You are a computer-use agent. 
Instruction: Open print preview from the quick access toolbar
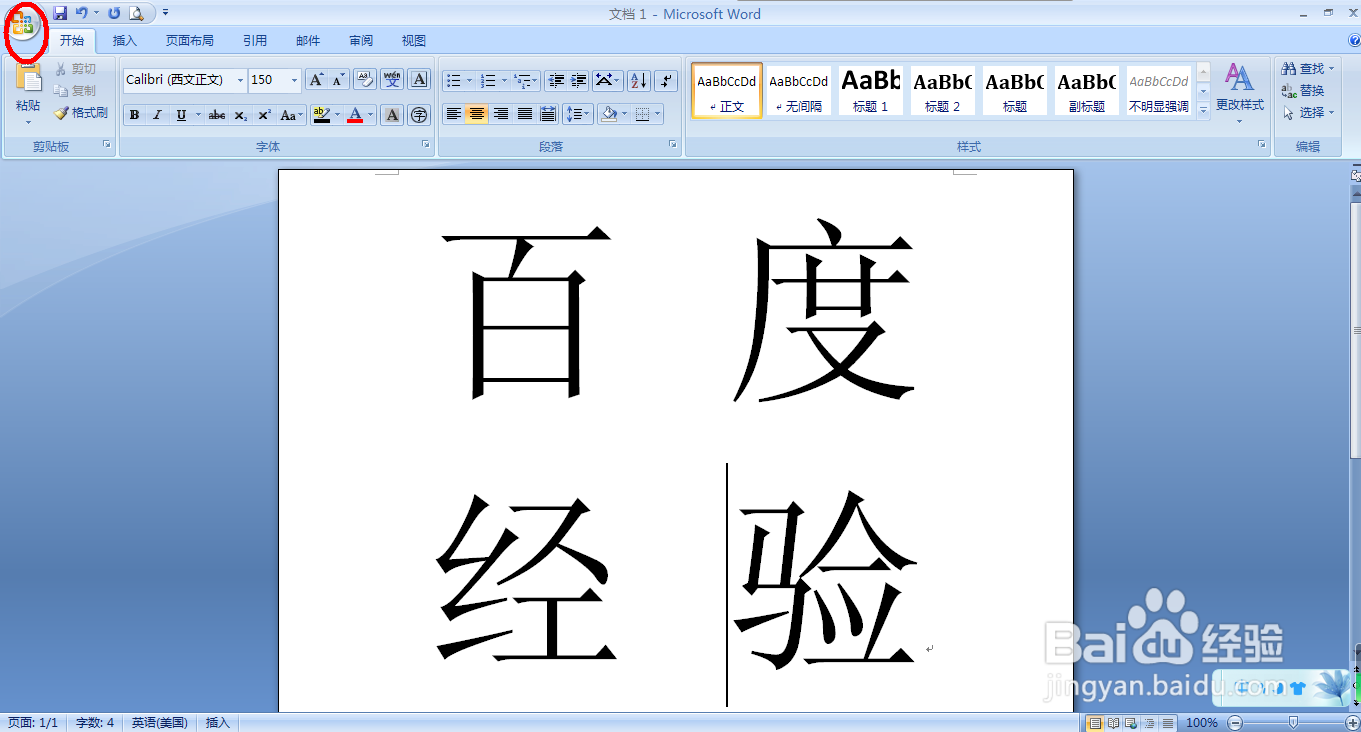[136, 13]
